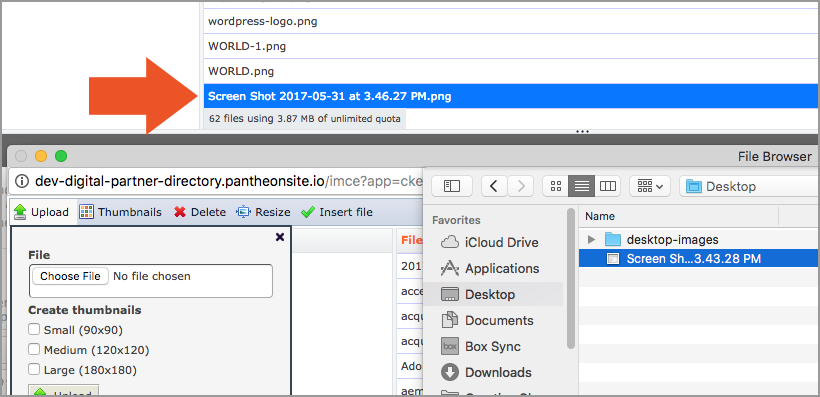Close the upload panel with the X
The width and height of the screenshot is (820, 397).
click(280, 237)
